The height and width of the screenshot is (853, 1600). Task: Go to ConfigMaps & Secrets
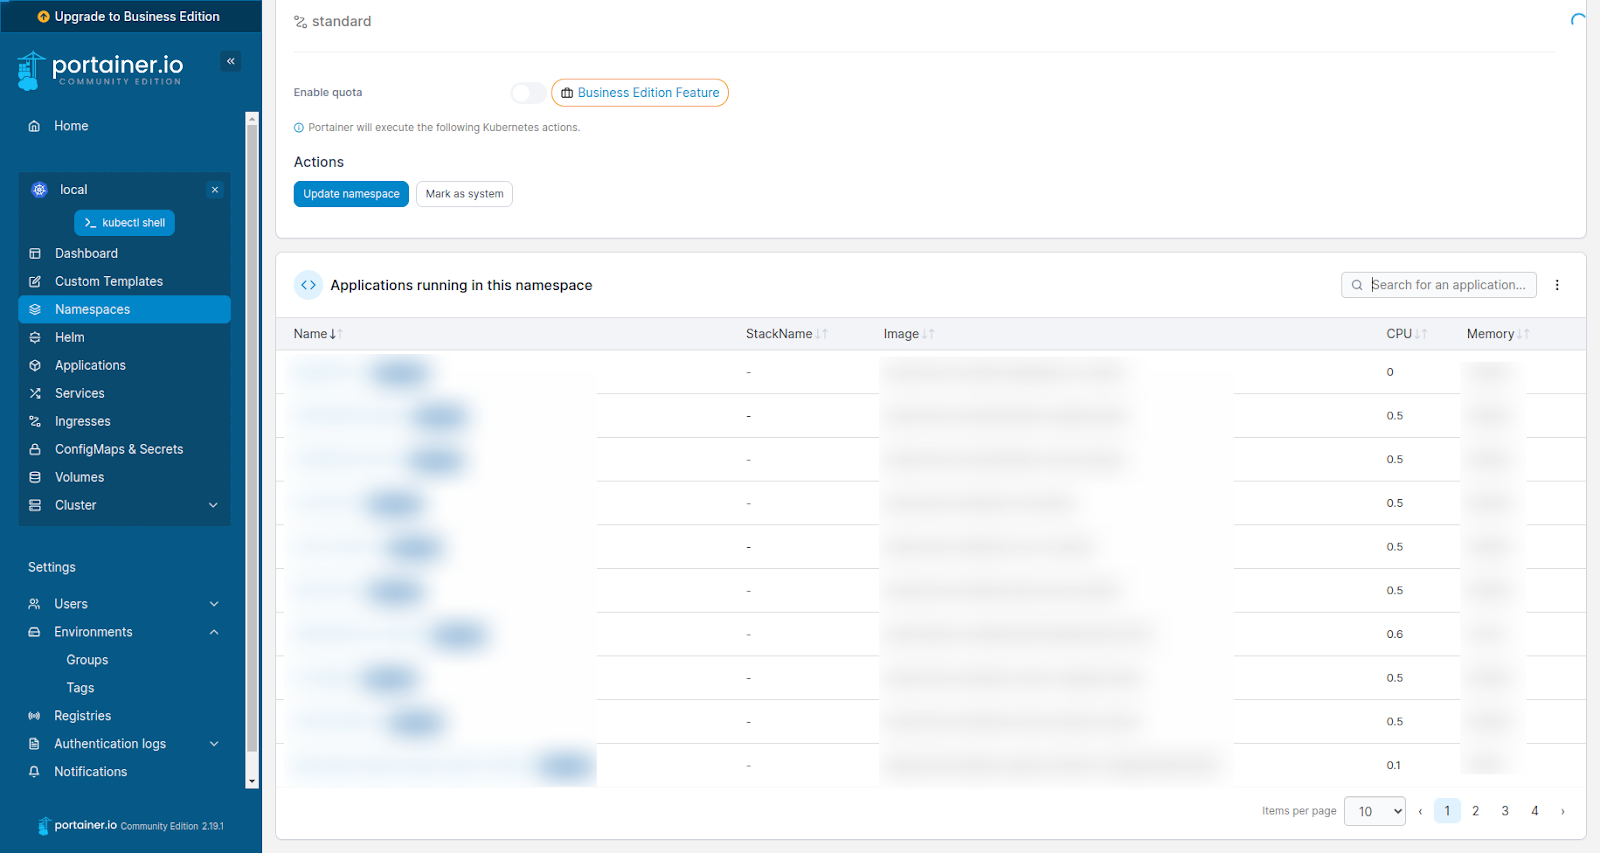(x=118, y=450)
